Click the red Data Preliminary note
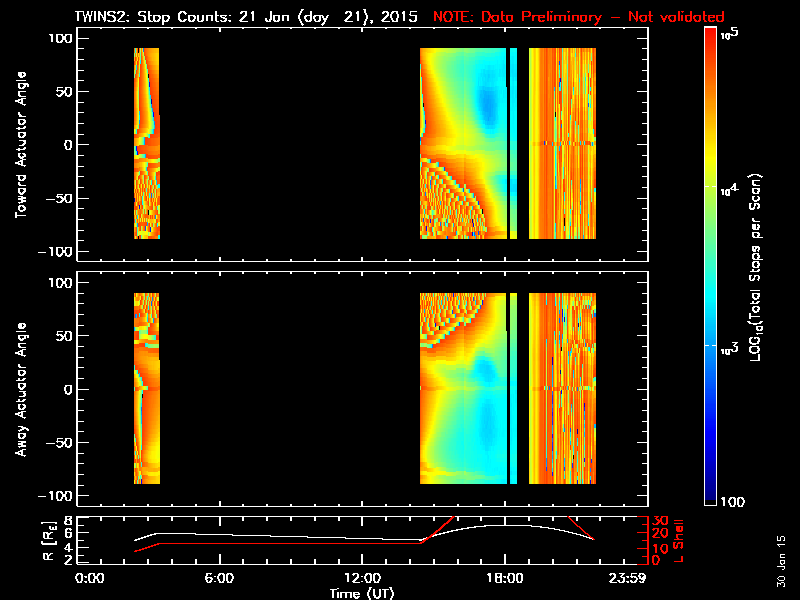The height and width of the screenshot is (600, 800). click(579, 17)
